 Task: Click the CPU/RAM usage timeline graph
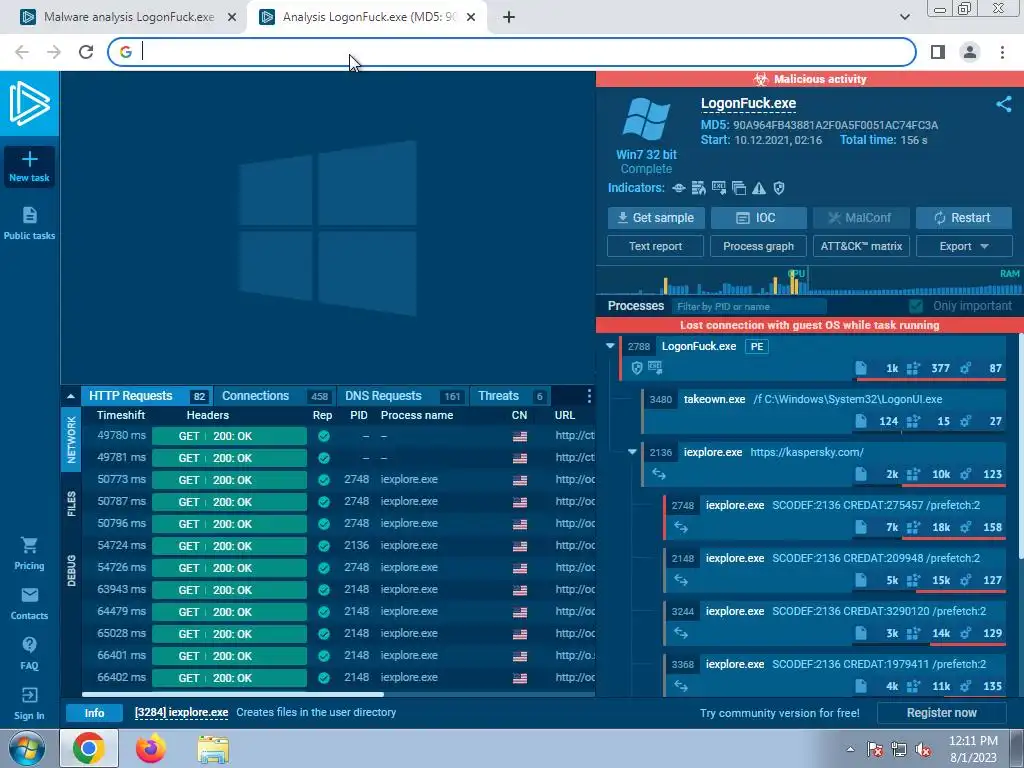pyautogui.click(x=809, y=280)
